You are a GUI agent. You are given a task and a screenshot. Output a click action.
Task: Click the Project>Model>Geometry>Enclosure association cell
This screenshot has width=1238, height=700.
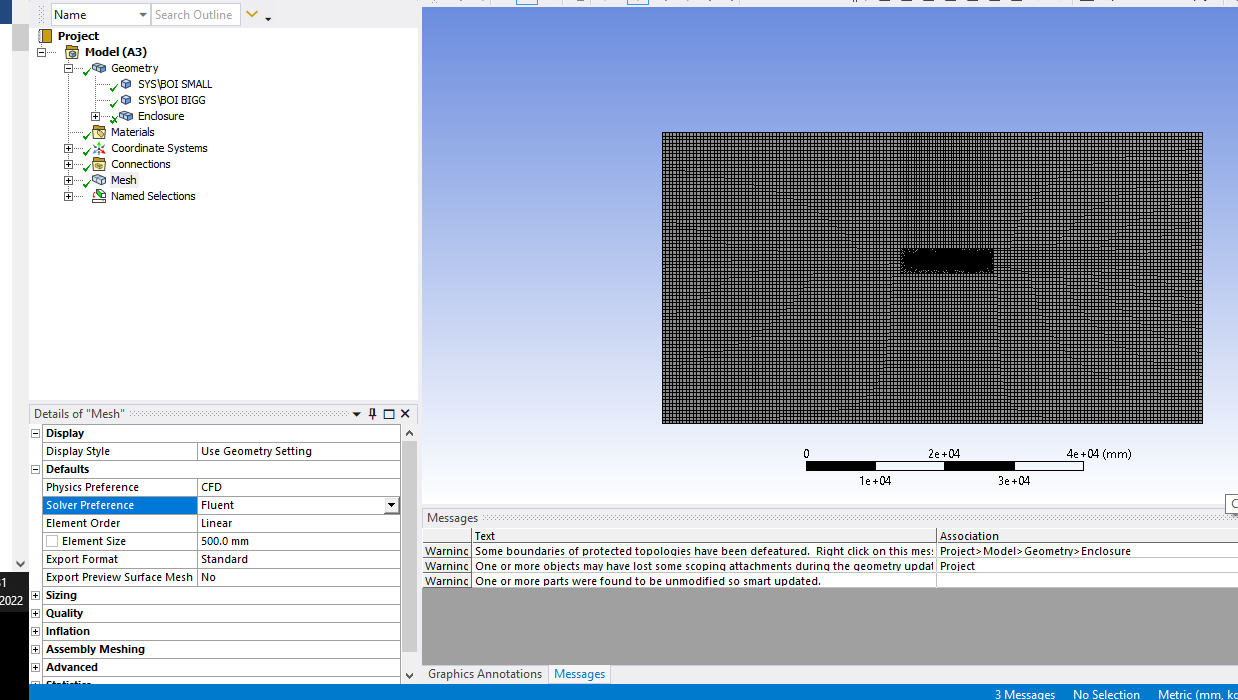(1087, 551)
